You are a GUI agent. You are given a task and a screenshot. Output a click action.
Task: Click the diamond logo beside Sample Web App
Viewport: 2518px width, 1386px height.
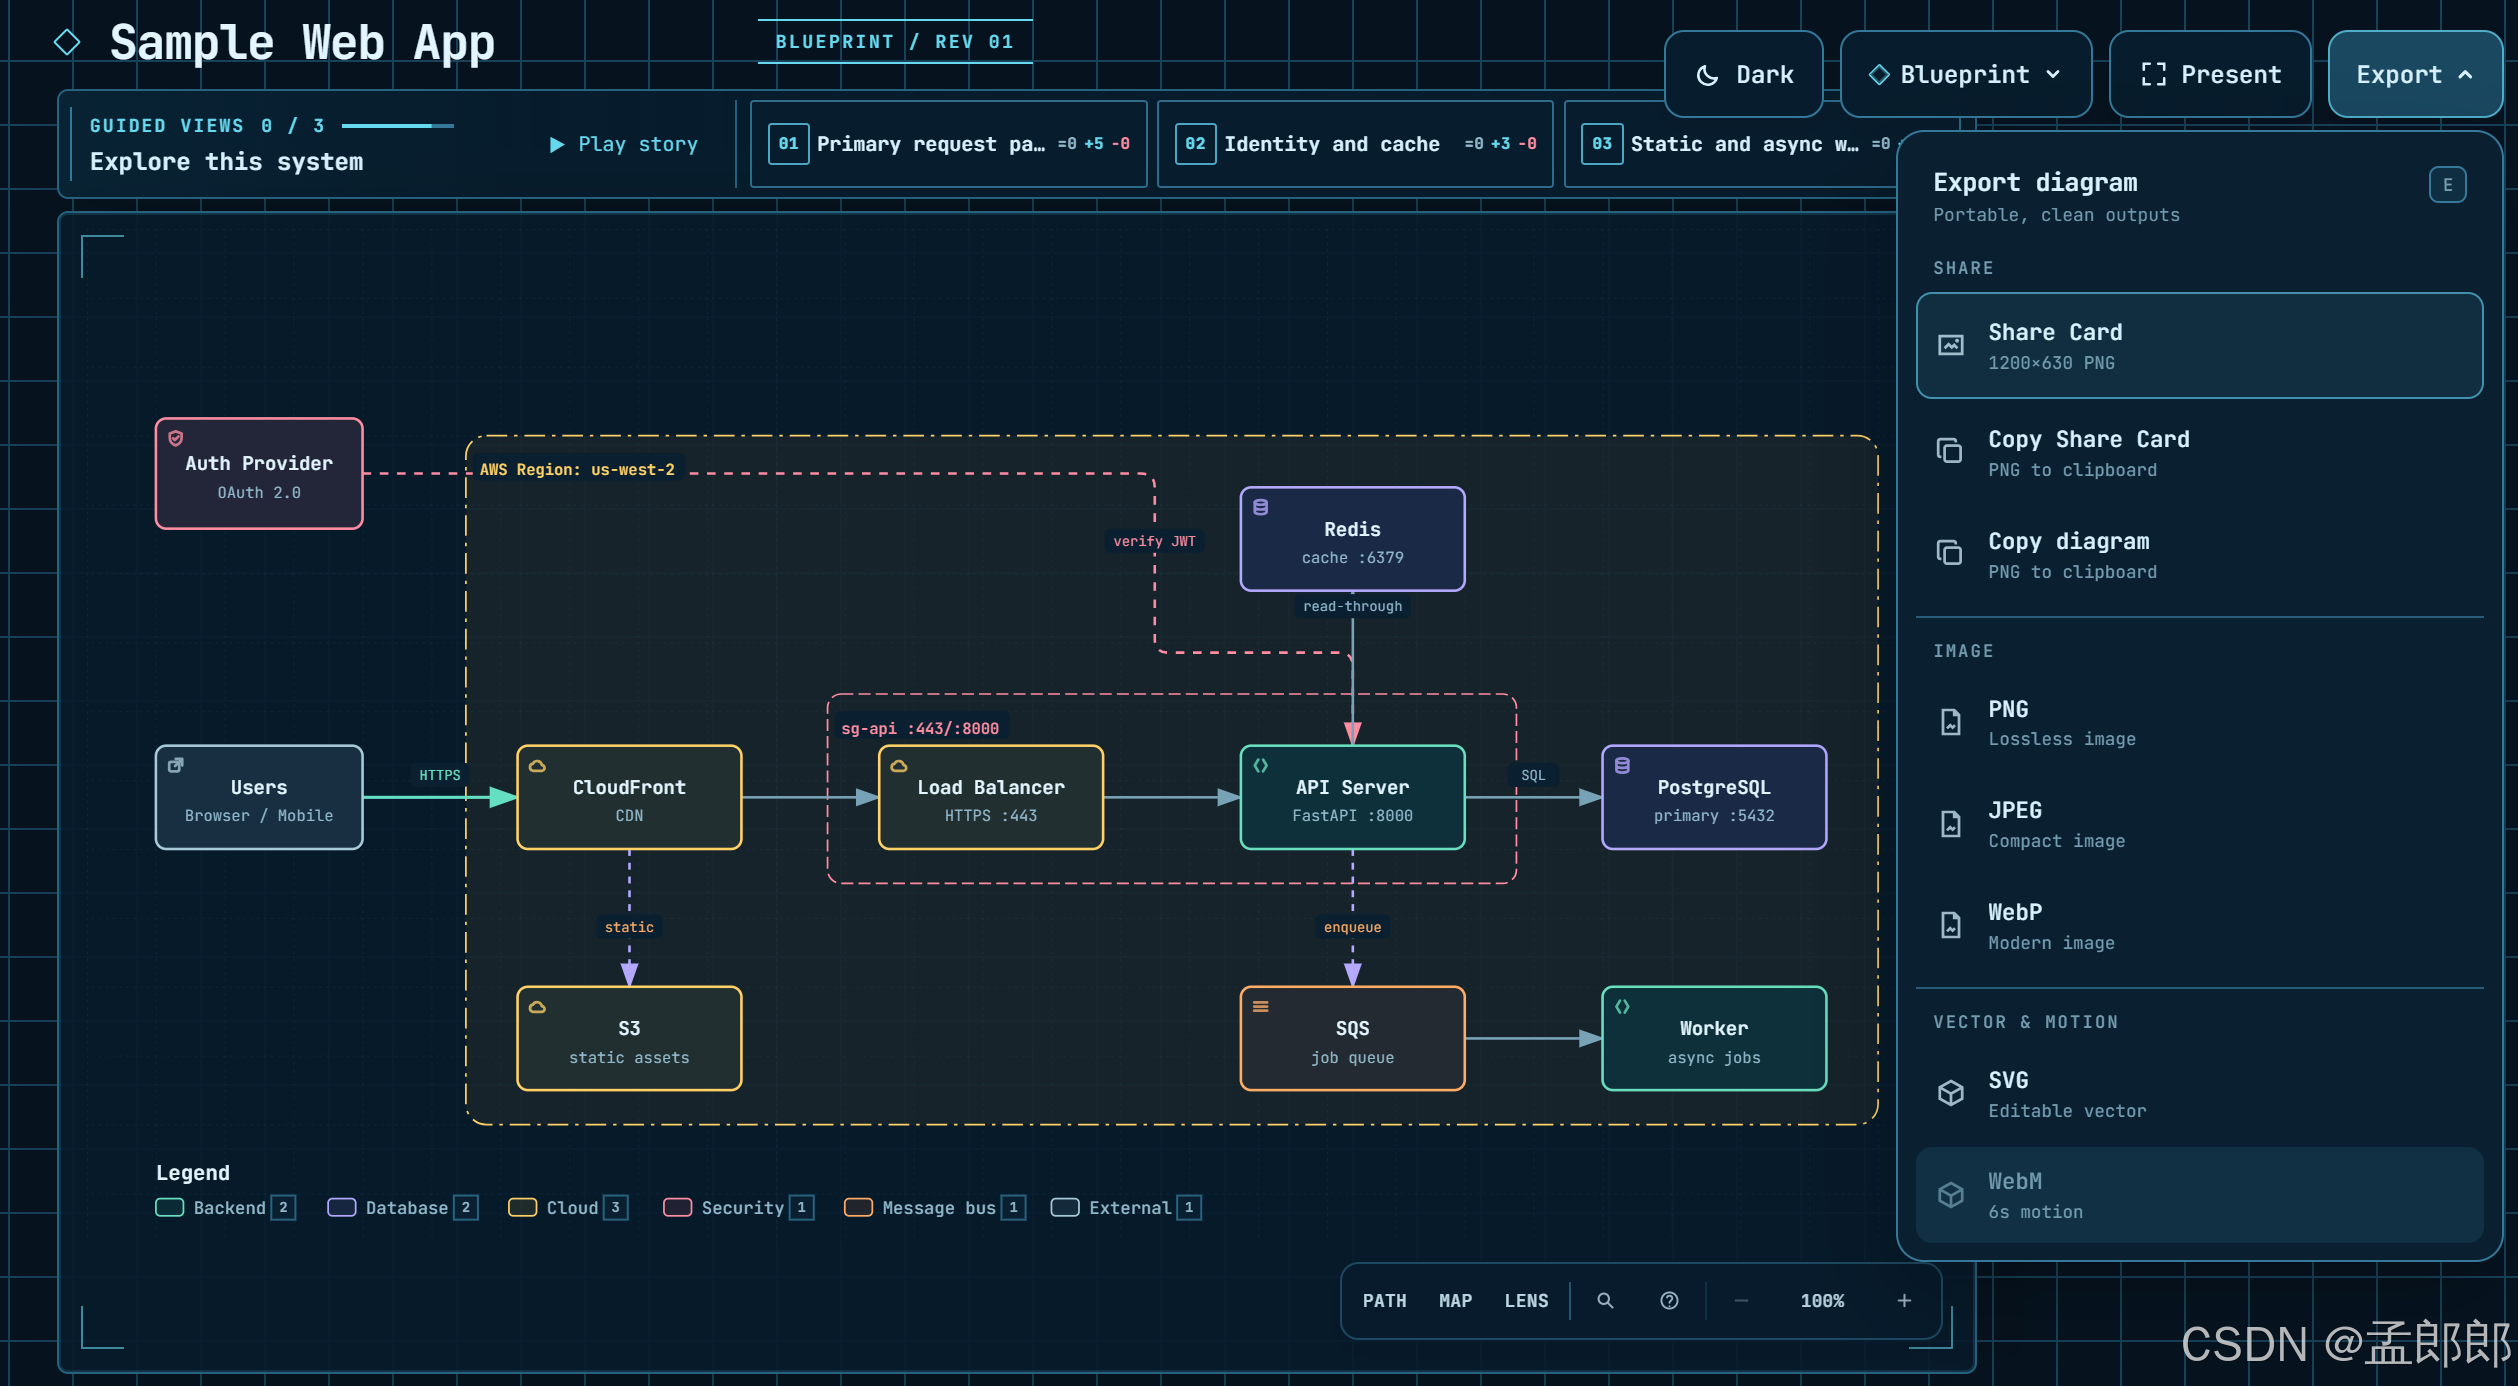[x=67, y=42]
